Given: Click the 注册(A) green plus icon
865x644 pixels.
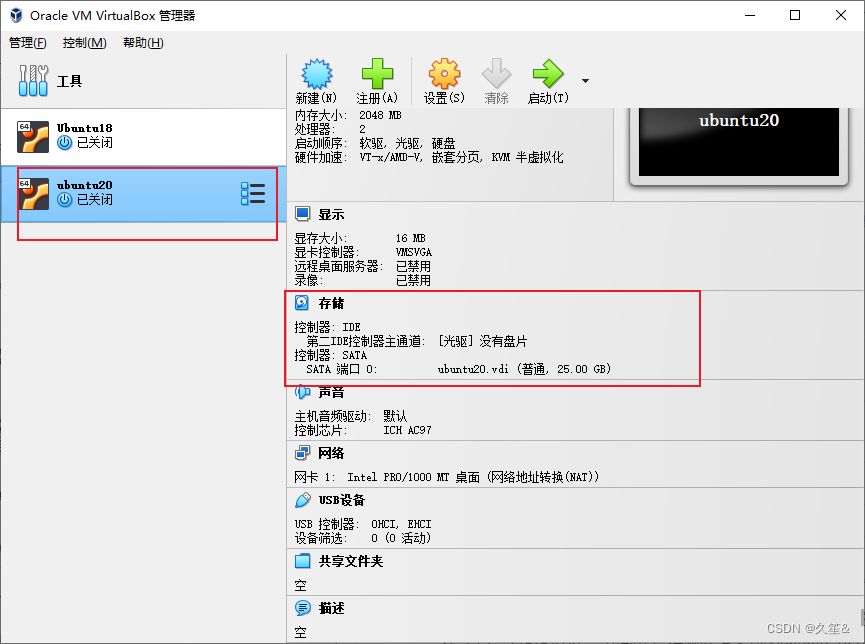Looking at the screenshot, I should [x=377, y=73].
